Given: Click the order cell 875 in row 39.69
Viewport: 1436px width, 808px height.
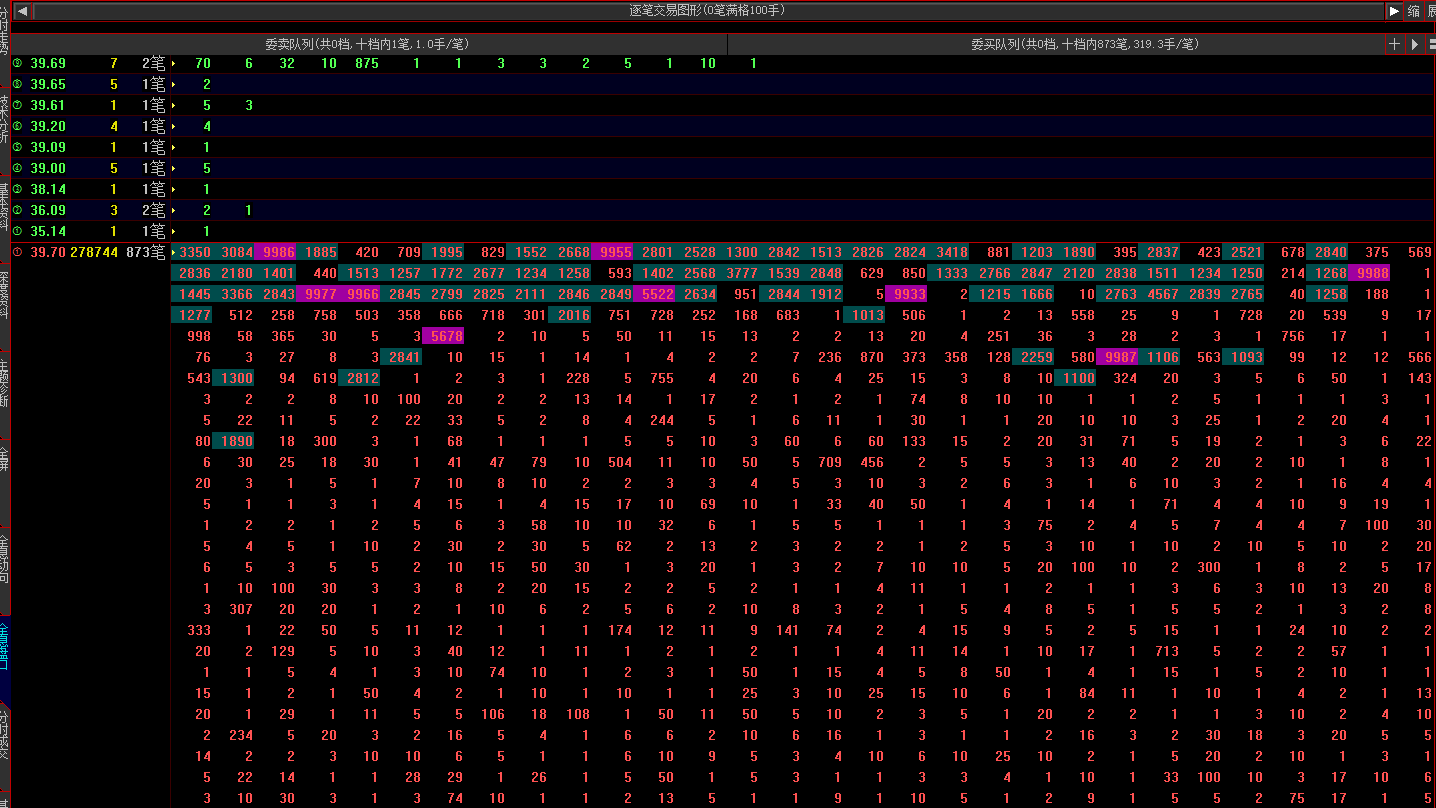Looking at the screenshot, I should (x=366, y=63).
